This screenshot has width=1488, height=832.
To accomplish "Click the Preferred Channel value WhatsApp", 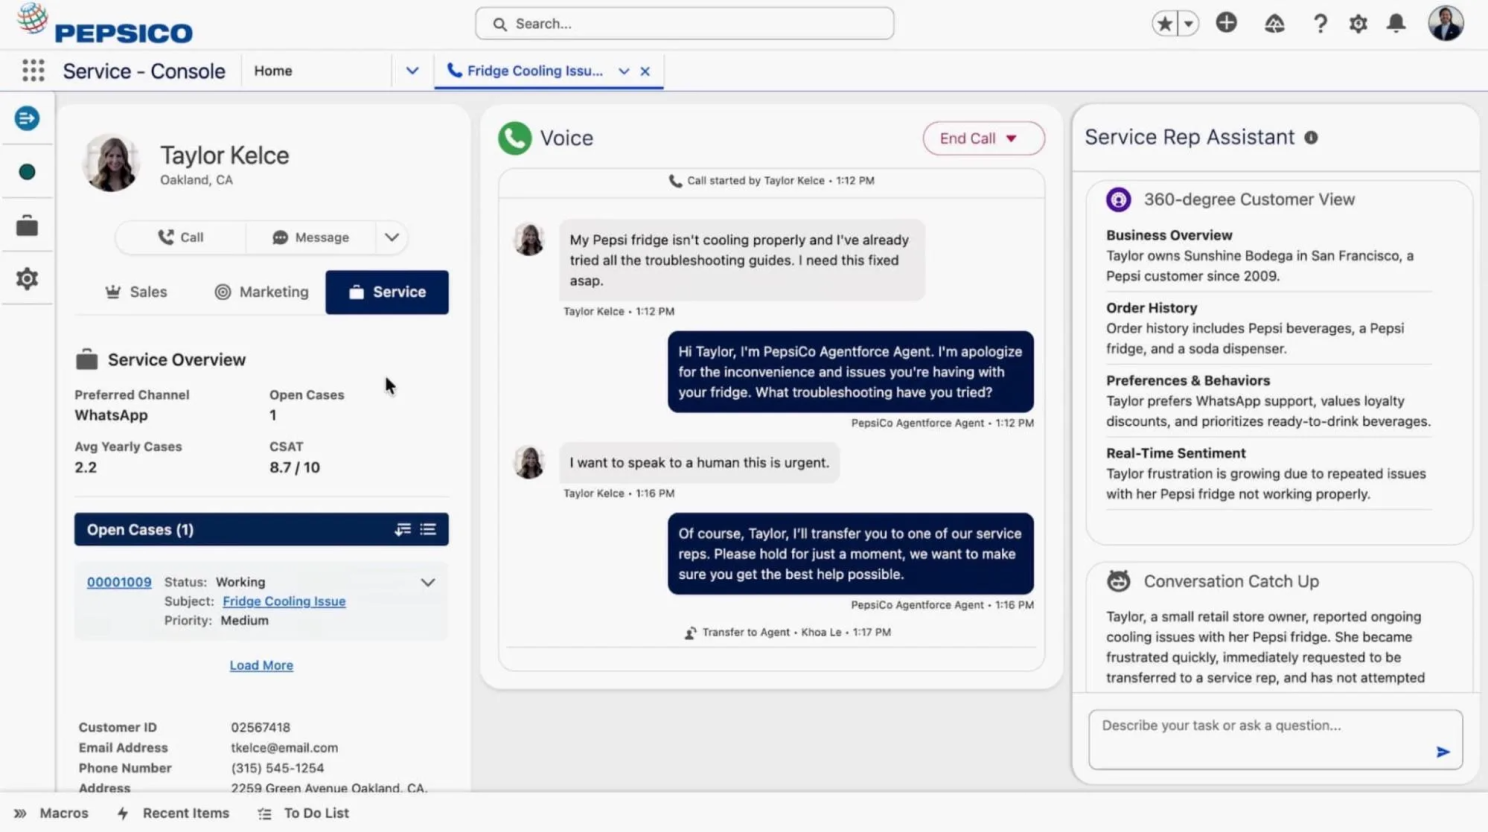I will pos(111,415).
